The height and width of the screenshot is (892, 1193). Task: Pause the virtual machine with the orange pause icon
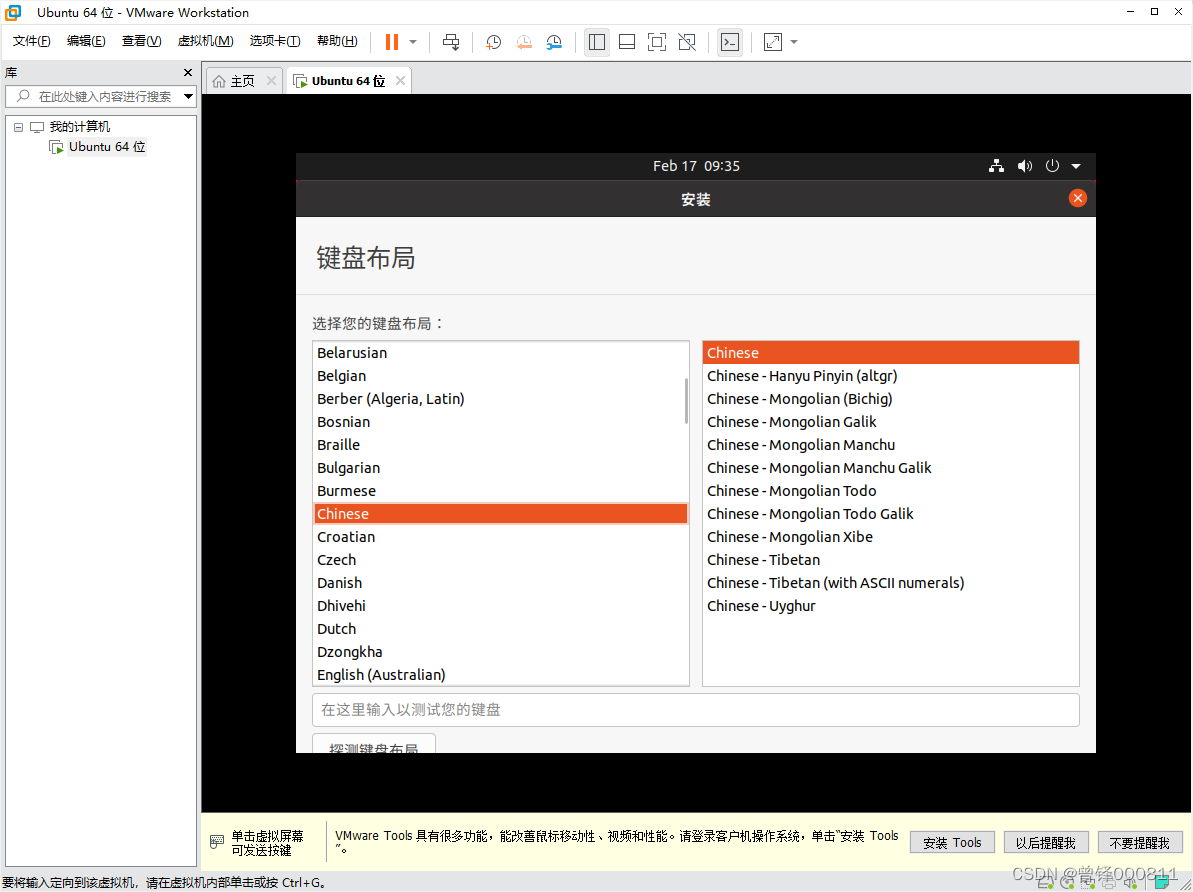[392, 42]
